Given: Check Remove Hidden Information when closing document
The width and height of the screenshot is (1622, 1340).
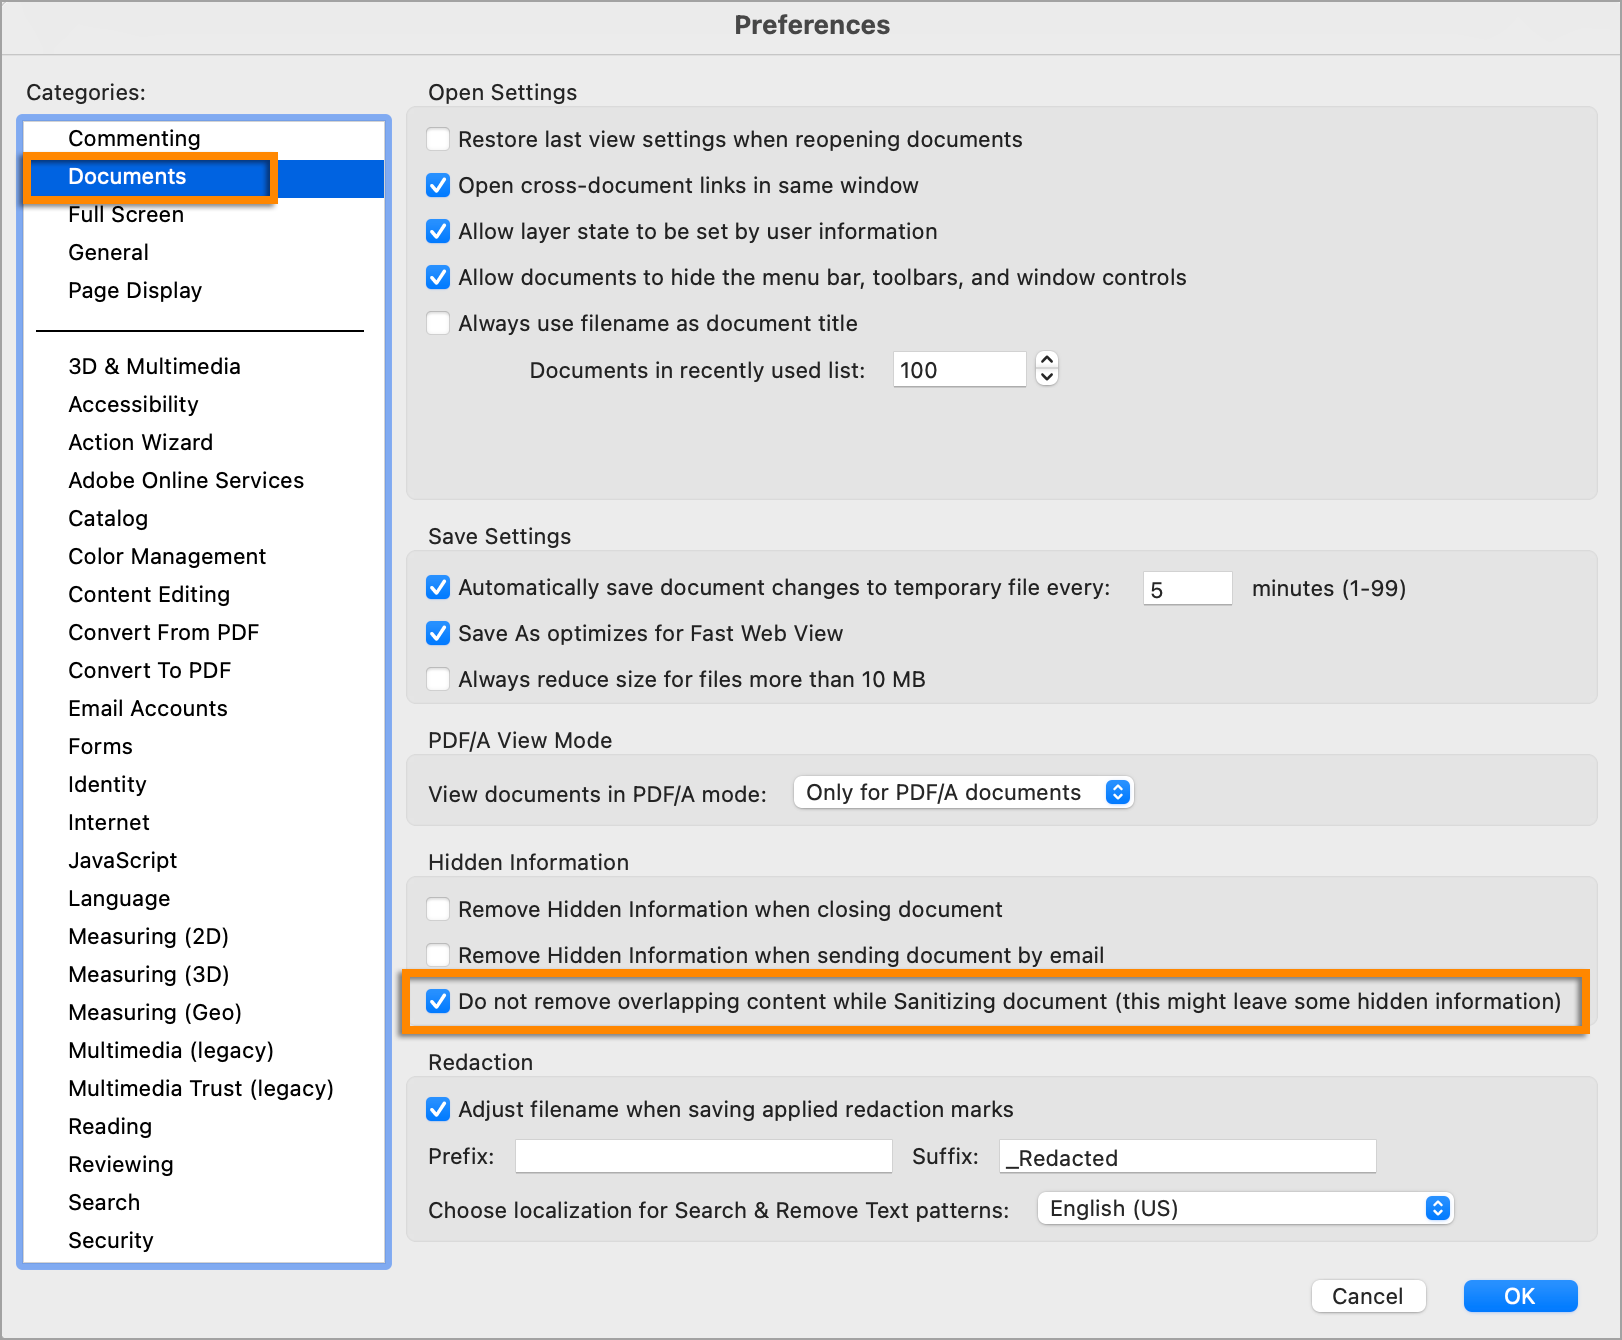Looking at the screenshot, I should (x=438, y=909).
